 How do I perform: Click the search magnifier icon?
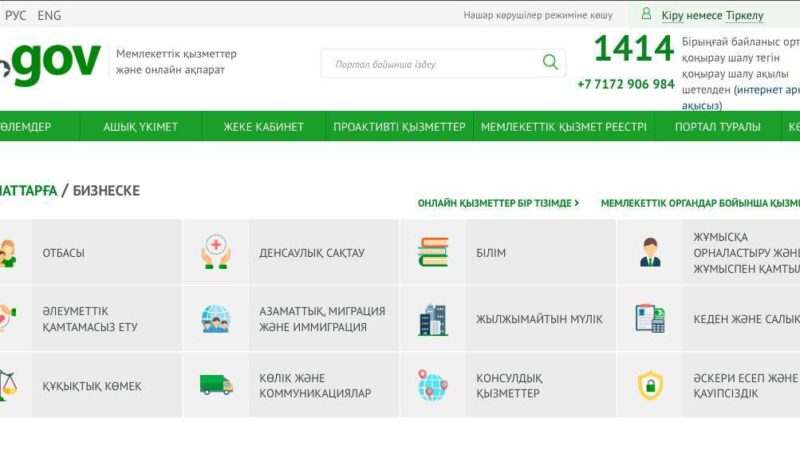tap(550, 62)
